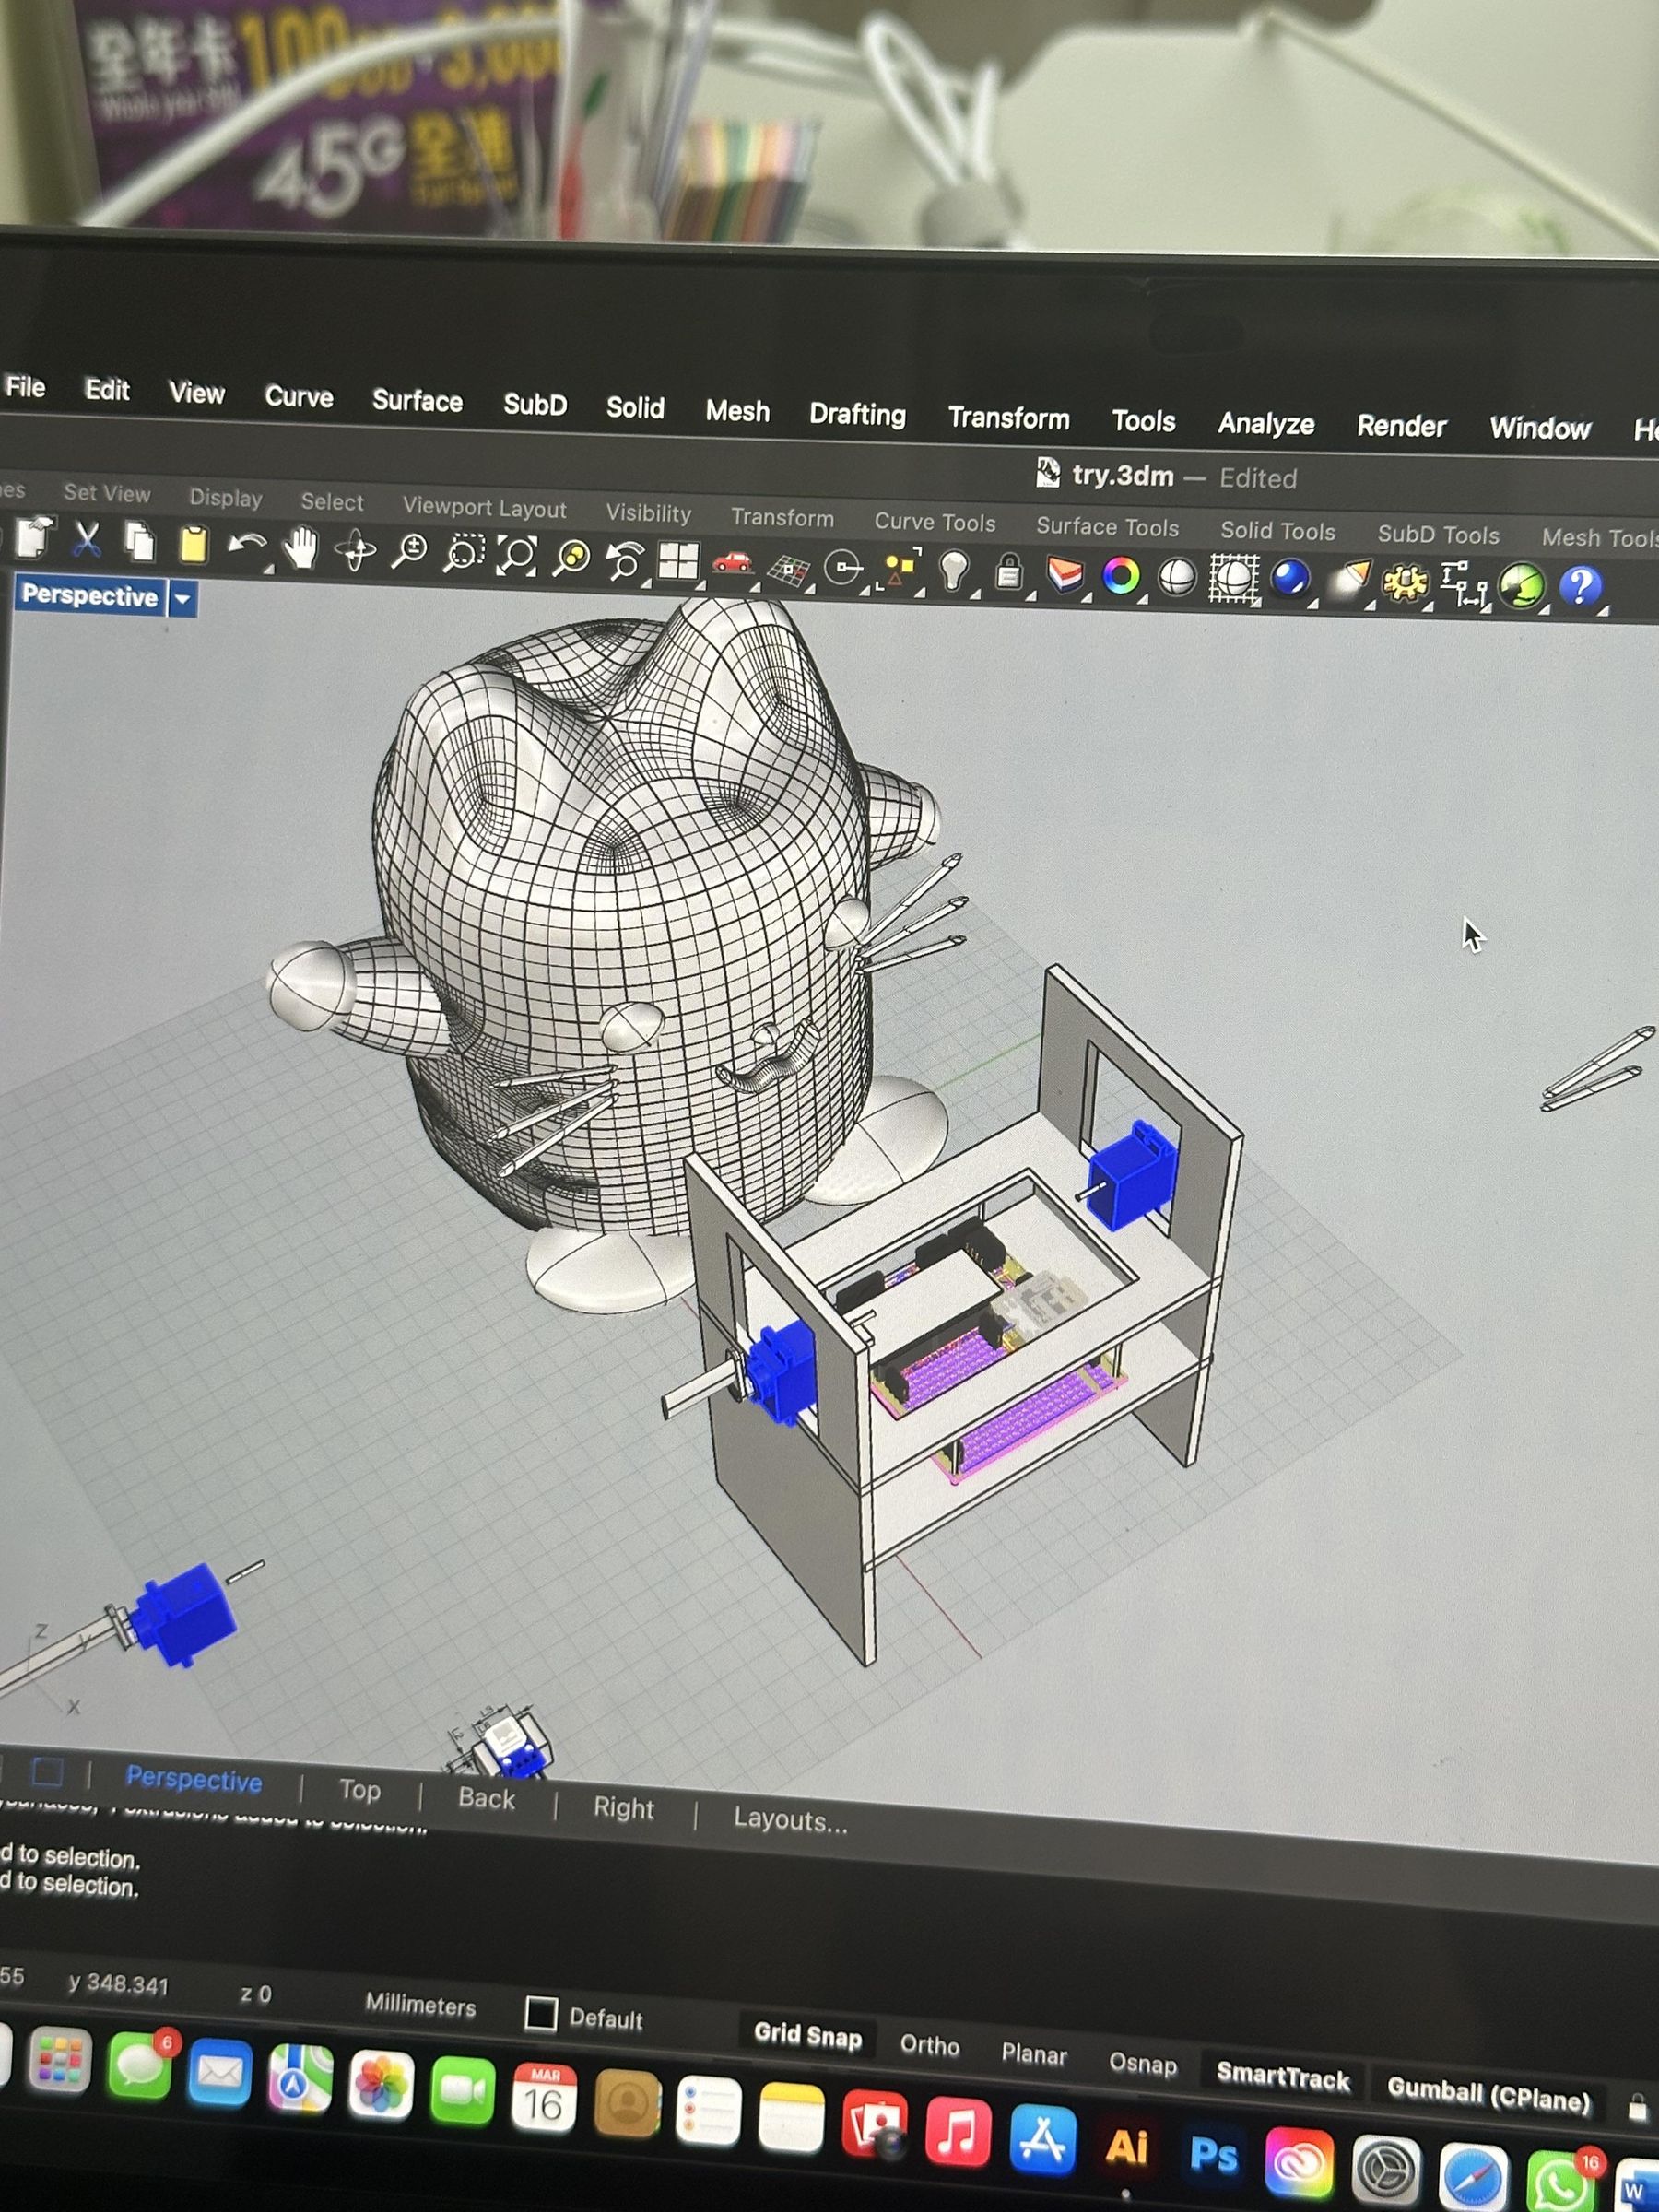Toggle Gumball (CPlane)
This screenshot has width=1659, height=2212.
point(1488,2093)
